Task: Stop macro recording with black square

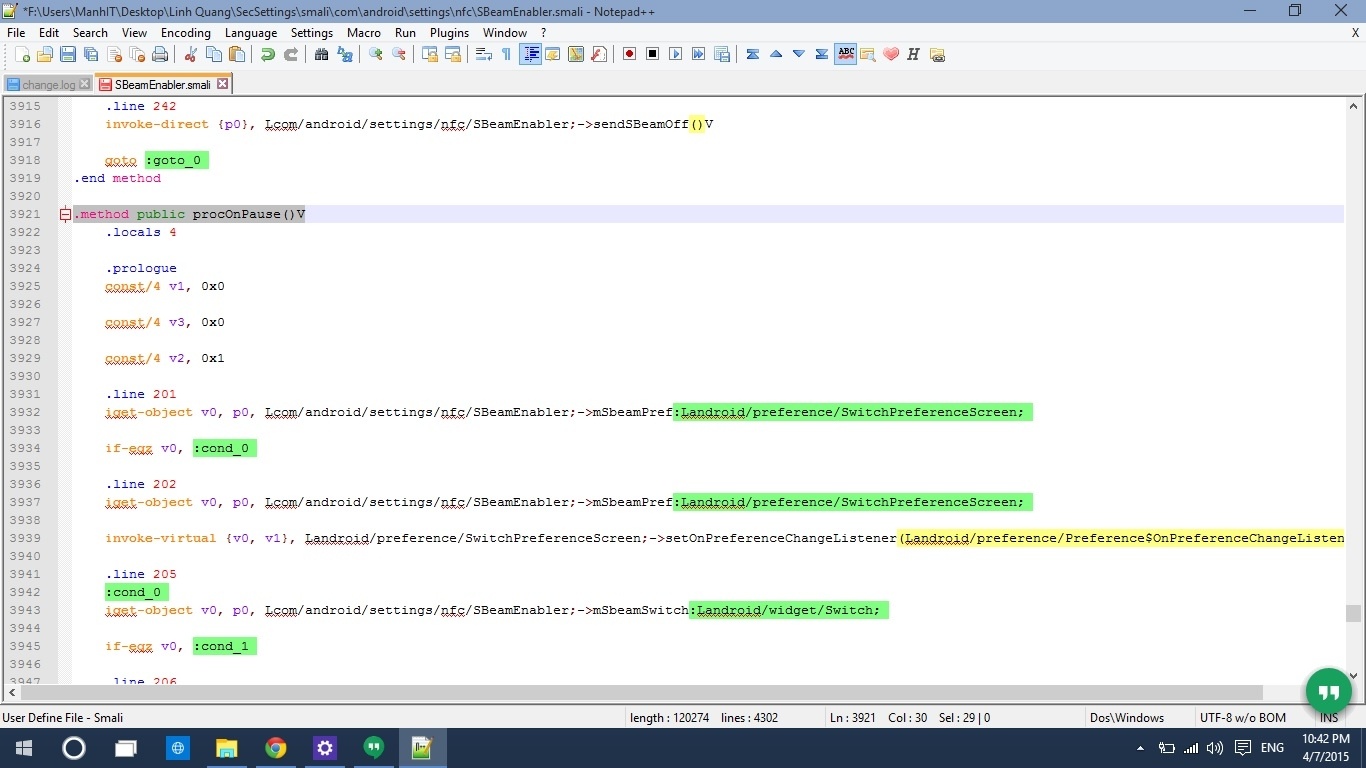Action: [652, 54]
